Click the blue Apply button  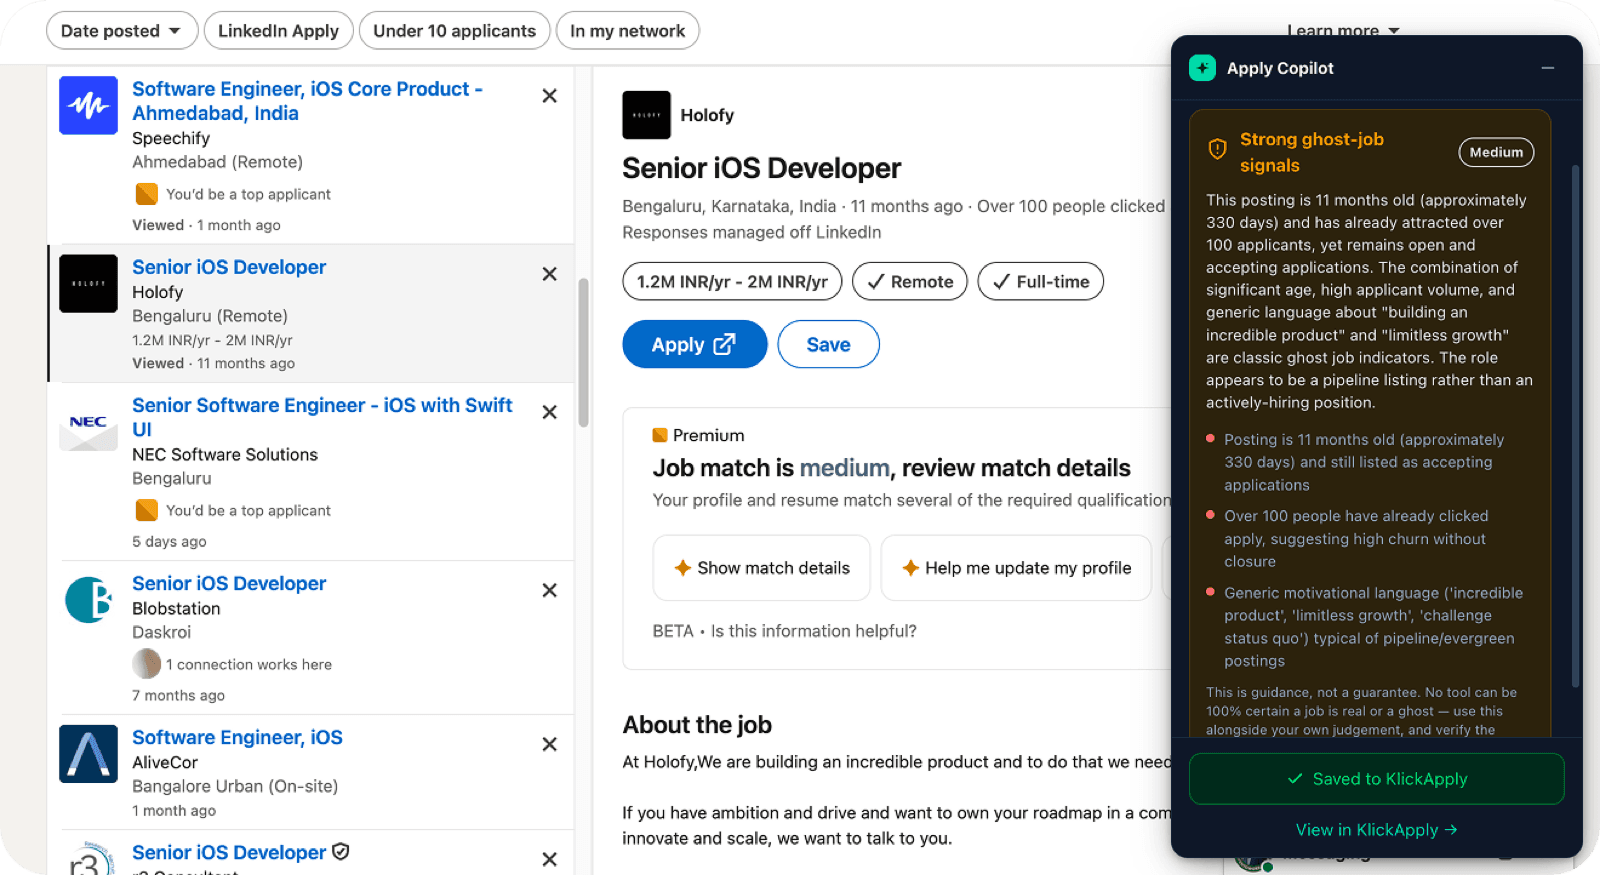694,344
